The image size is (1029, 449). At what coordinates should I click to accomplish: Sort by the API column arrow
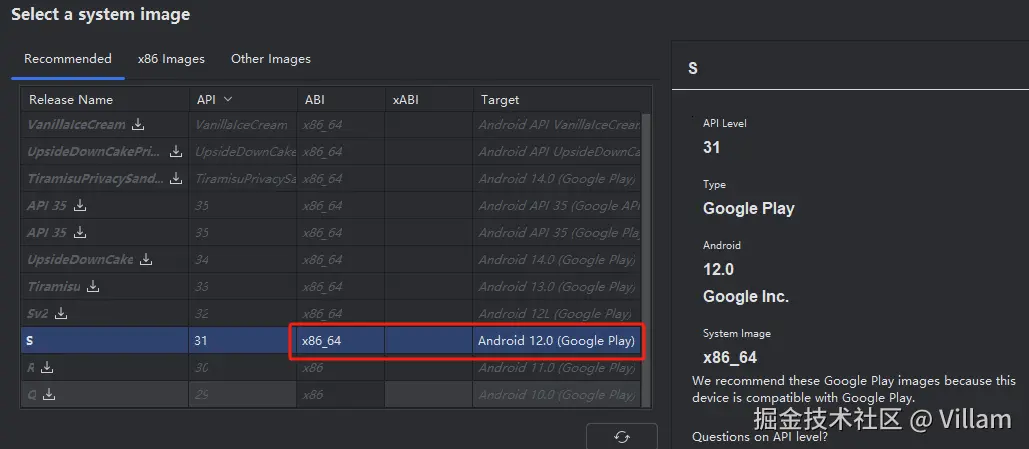point(228,99)
